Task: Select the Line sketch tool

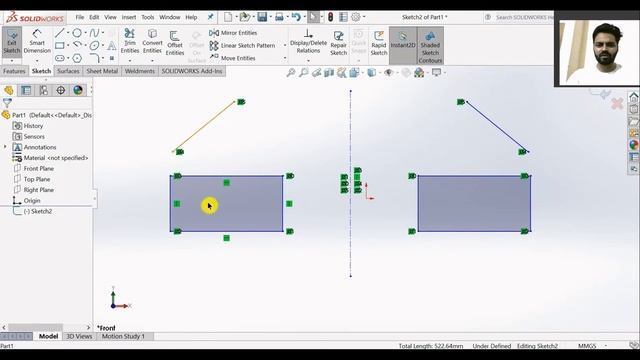Action: (x=60, y=33)
